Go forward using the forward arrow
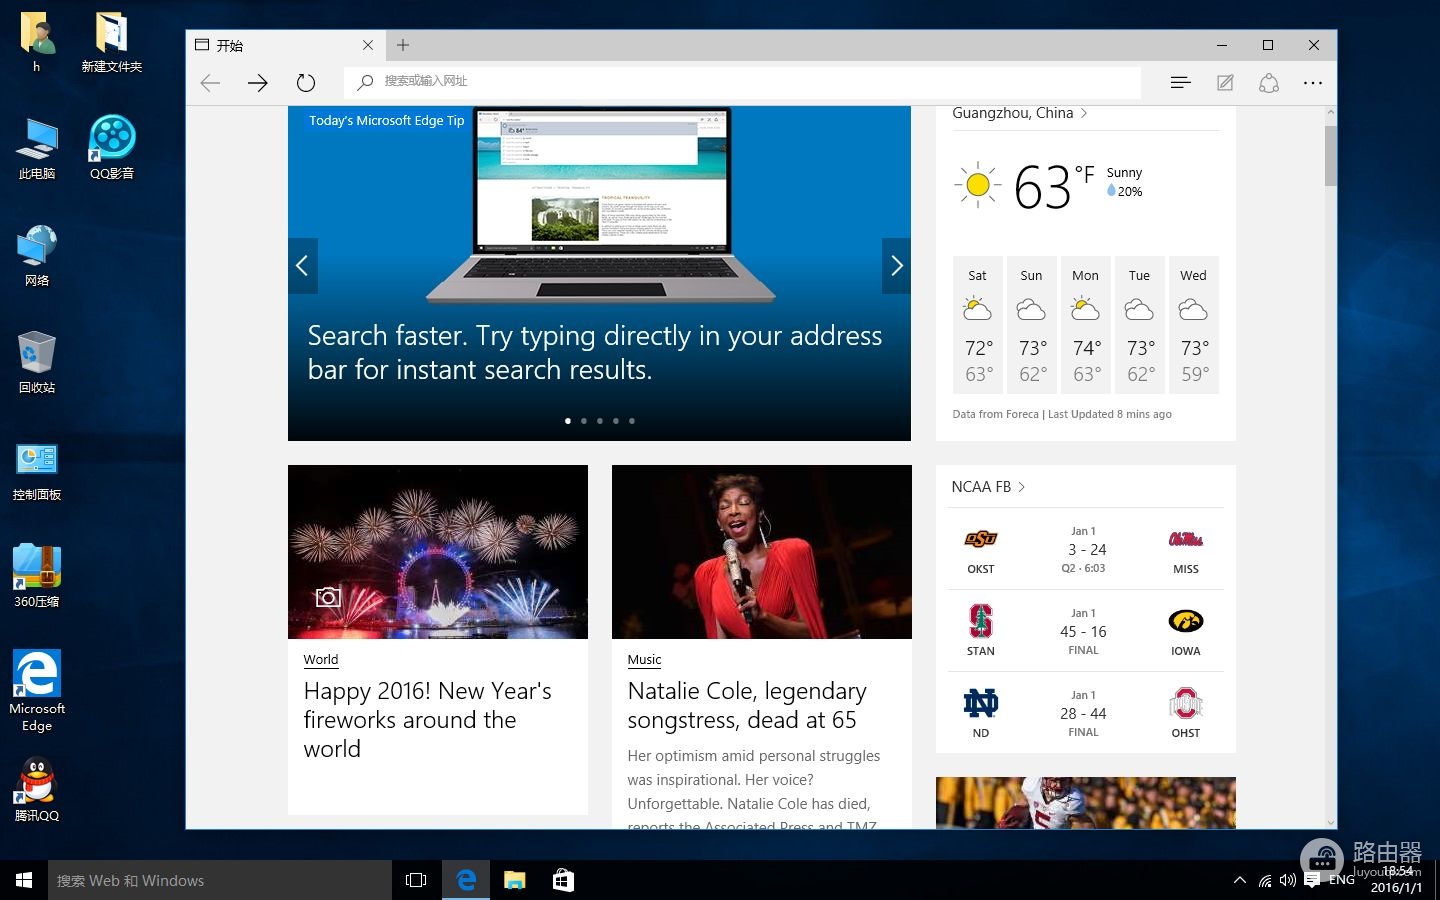This screenshot has height=900, width=1440. 258,82
